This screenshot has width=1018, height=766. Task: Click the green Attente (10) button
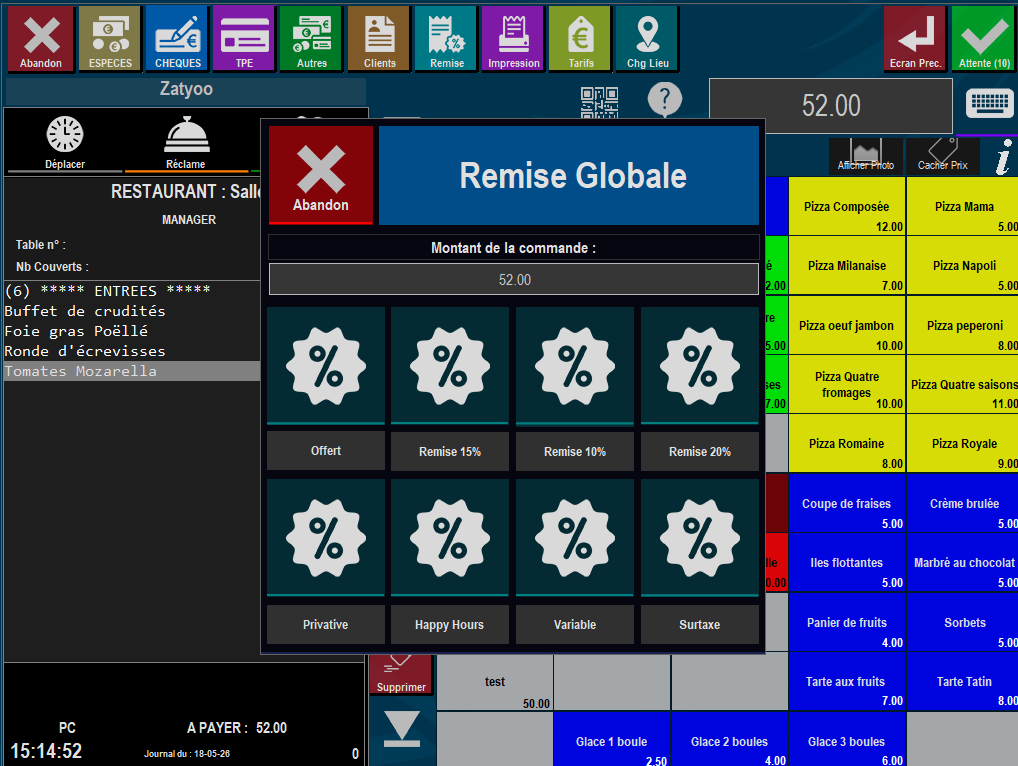984,39
